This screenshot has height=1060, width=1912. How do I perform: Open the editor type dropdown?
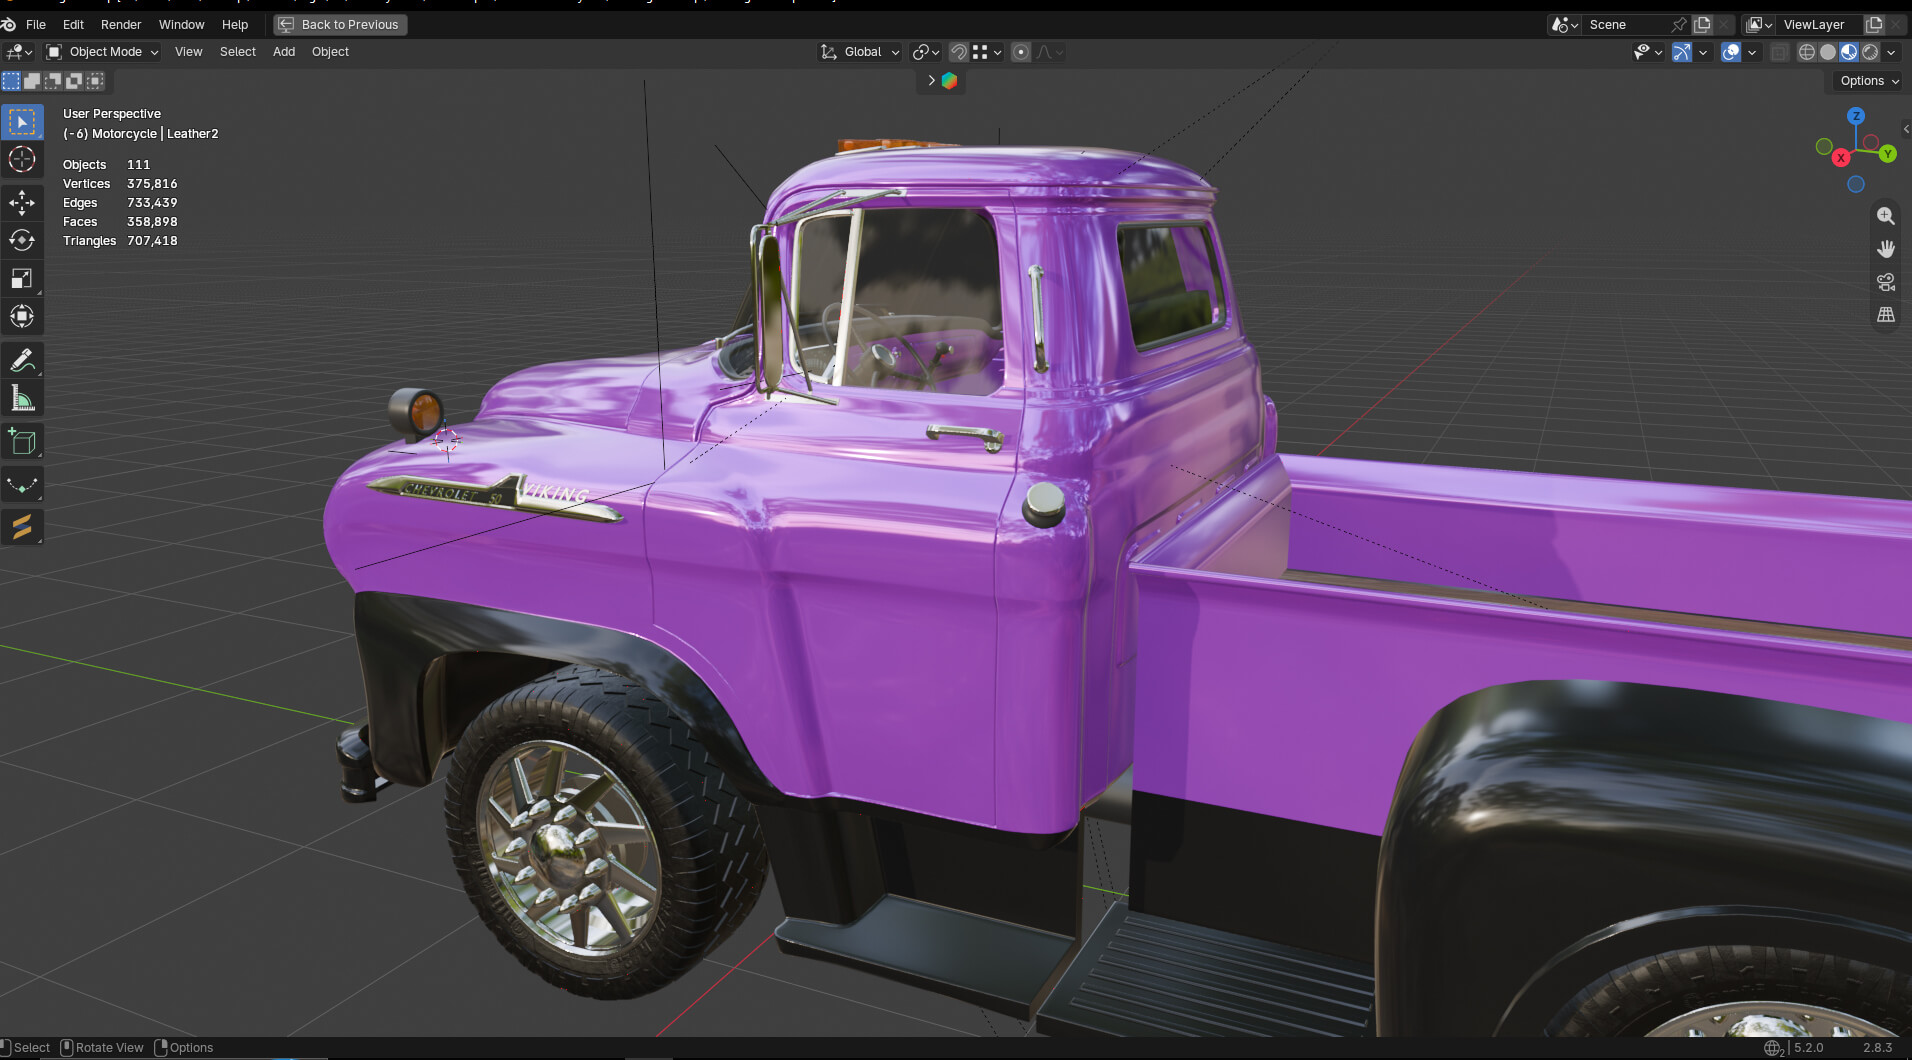coord(19,52)
